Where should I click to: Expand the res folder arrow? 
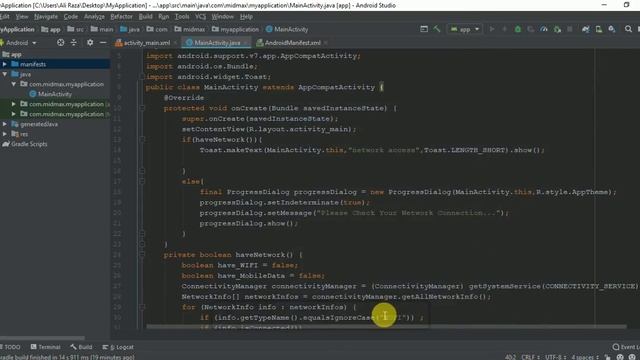click(4, 134)
